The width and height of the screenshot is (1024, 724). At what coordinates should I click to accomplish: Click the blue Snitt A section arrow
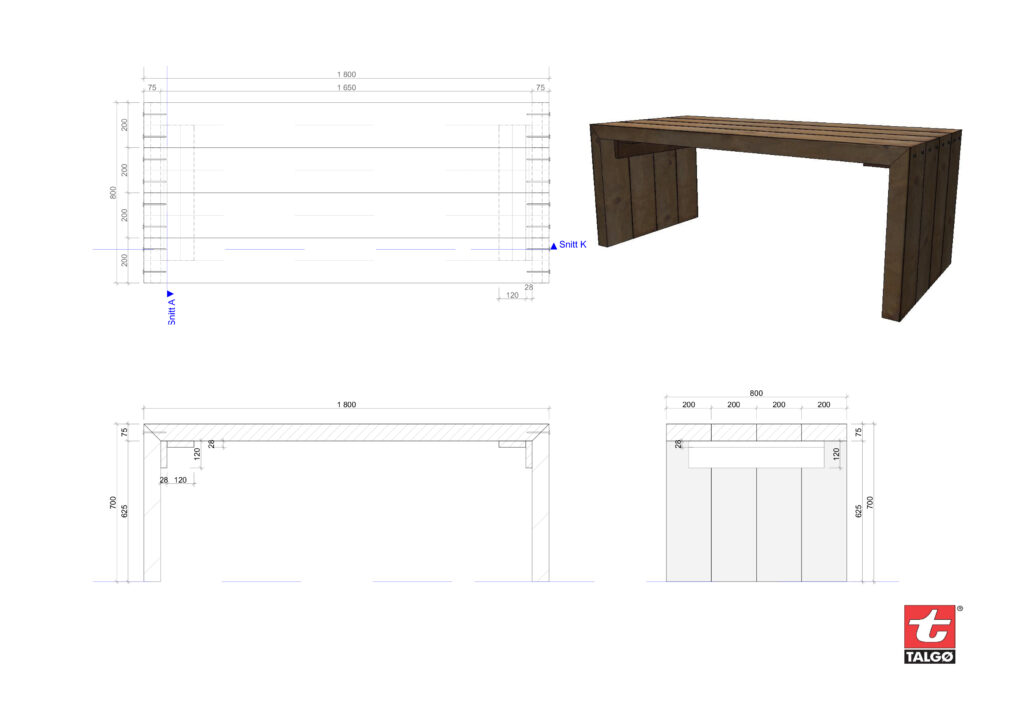click(171, 294)
